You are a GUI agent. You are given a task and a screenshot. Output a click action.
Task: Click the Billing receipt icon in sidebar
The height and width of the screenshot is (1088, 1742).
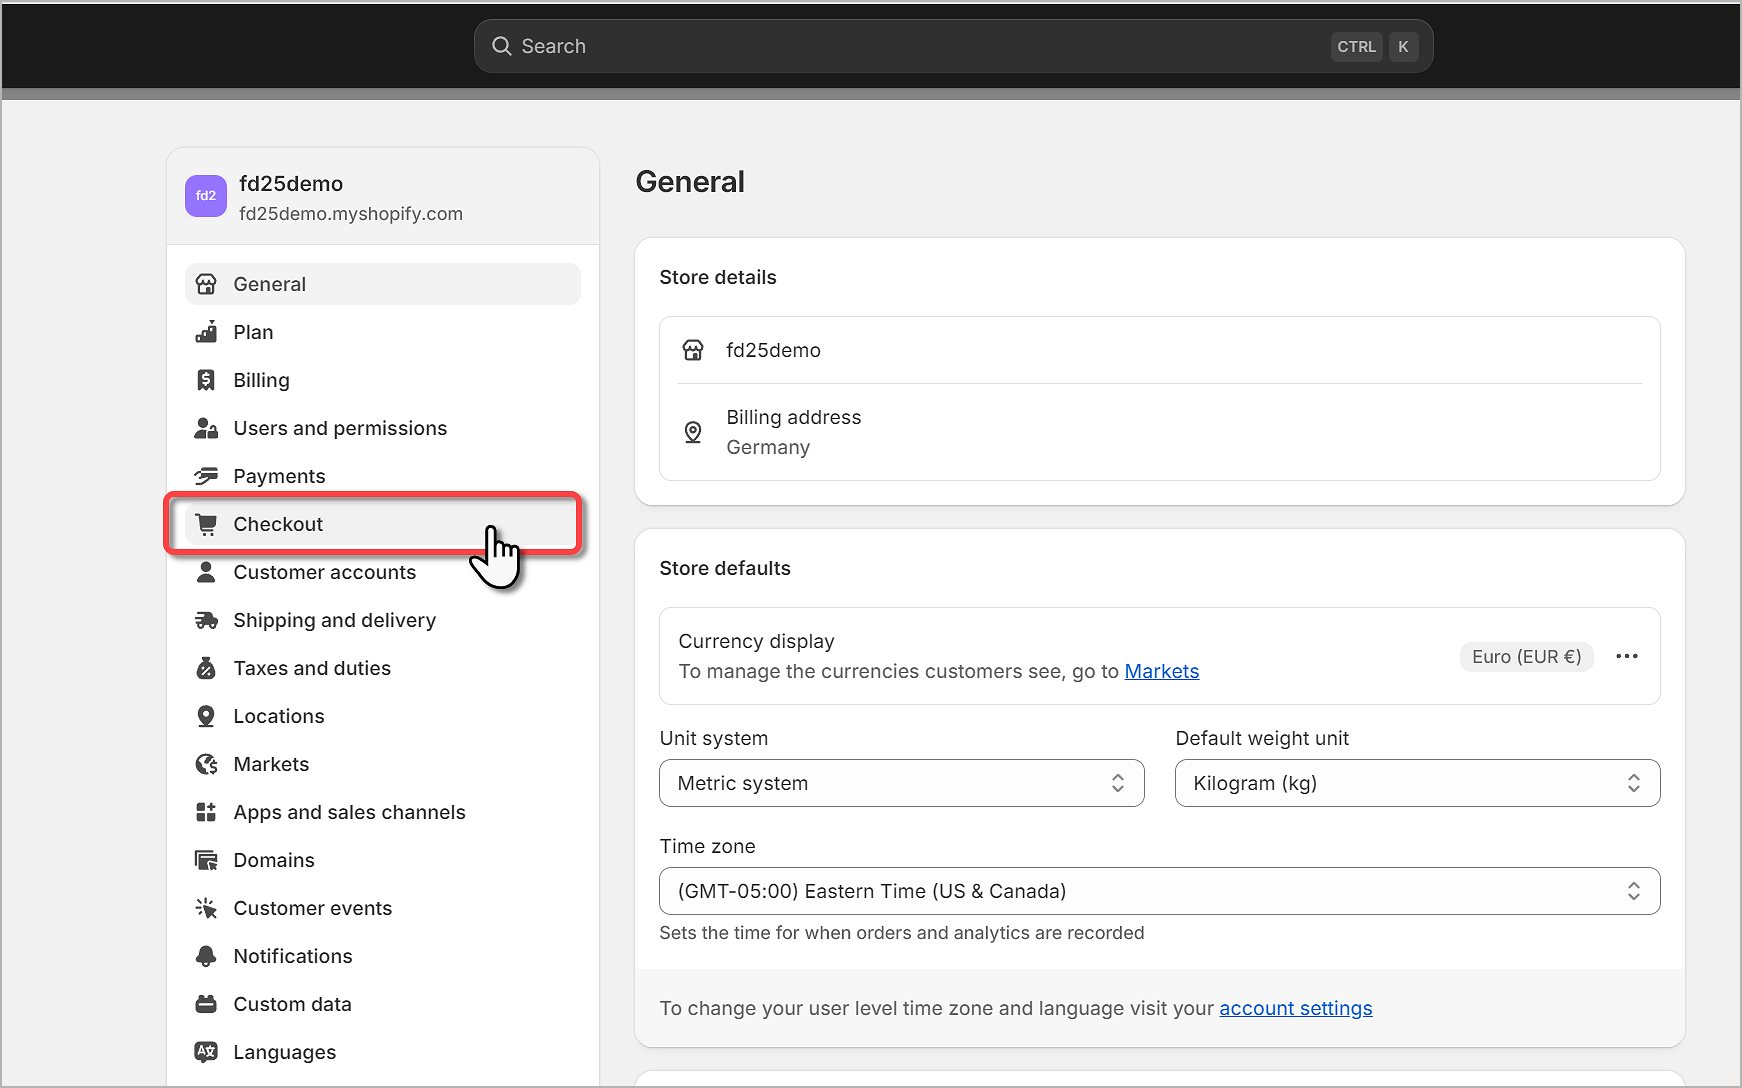(206, 380)
